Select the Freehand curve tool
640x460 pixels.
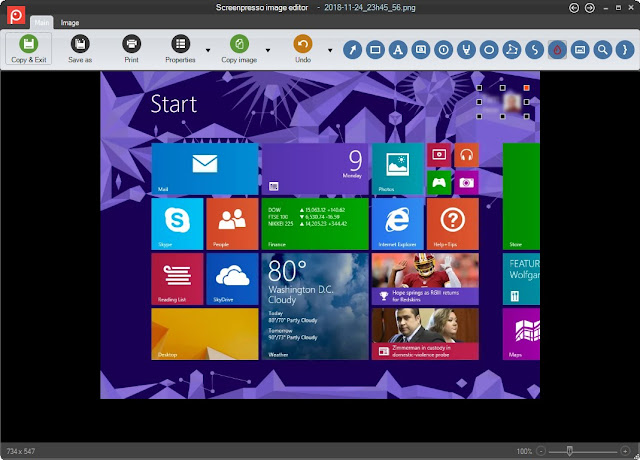click(535, 50)
